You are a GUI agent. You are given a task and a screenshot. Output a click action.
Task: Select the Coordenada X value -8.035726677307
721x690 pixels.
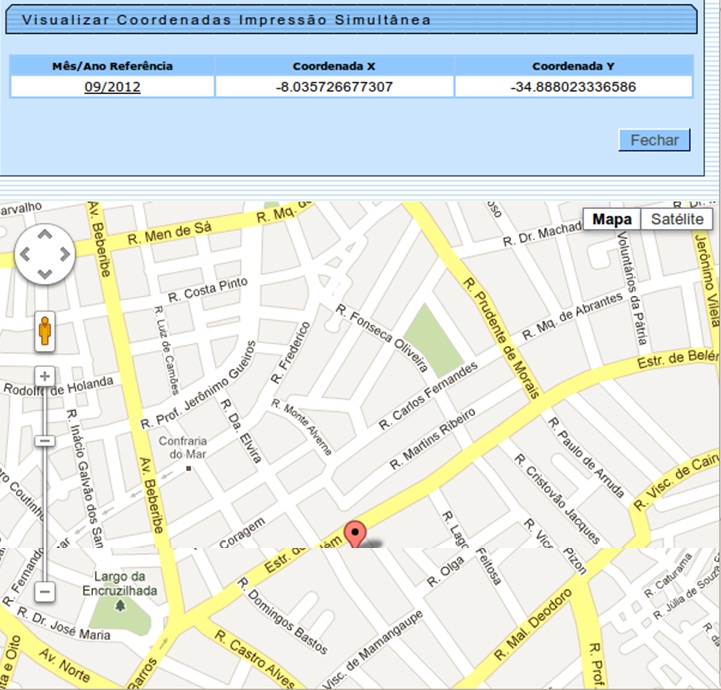click(x=334, y=87)
